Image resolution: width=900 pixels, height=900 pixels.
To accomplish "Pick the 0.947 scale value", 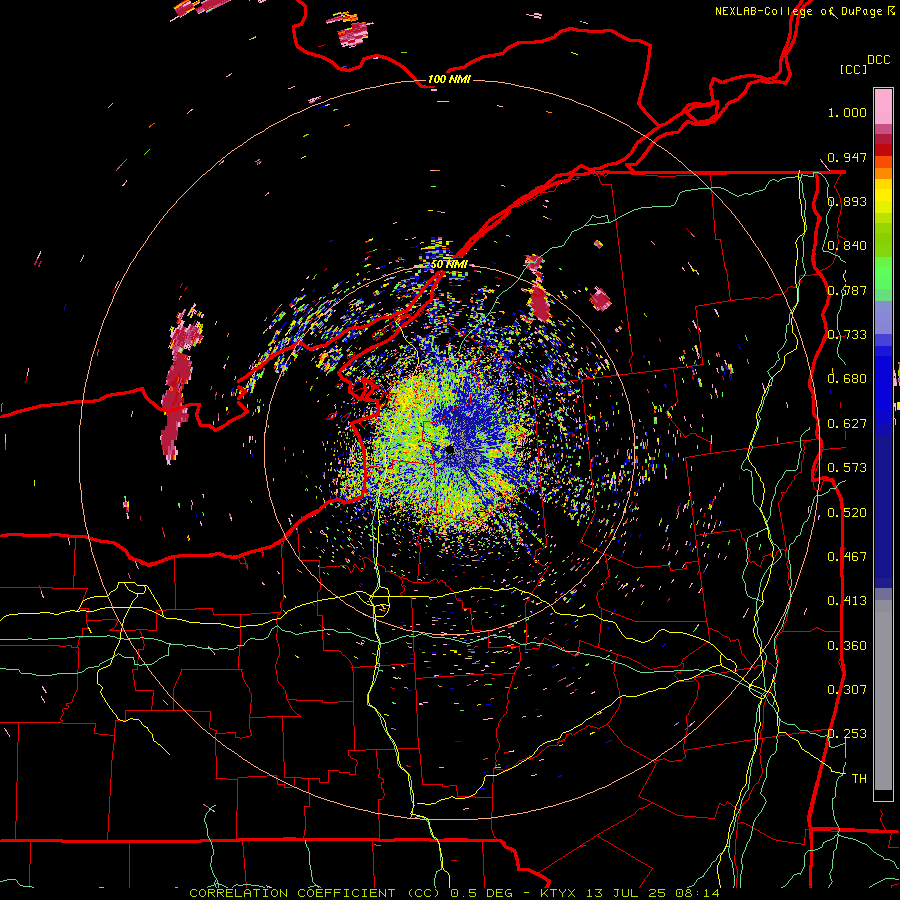I will point(847,157).
